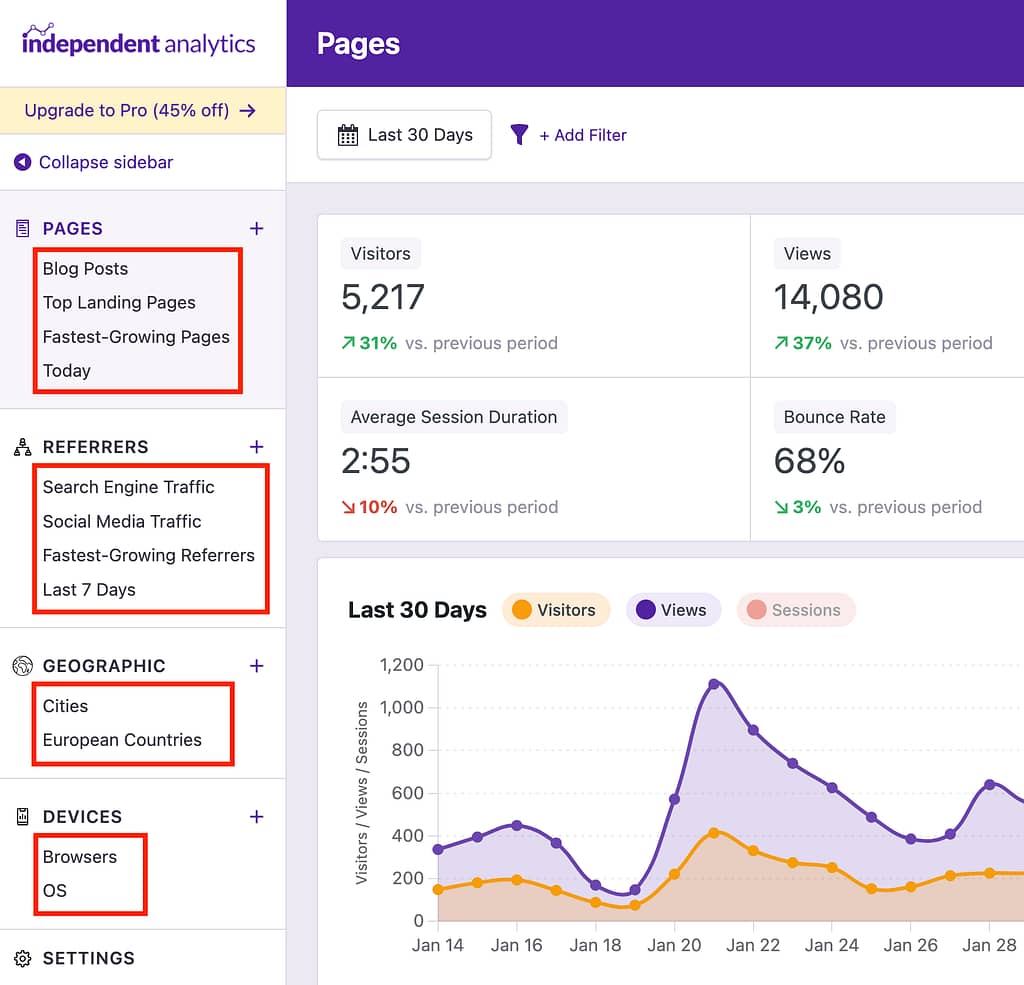
Task: Open the Bounce Rate stat selector
Action: [x=834, y=417]
